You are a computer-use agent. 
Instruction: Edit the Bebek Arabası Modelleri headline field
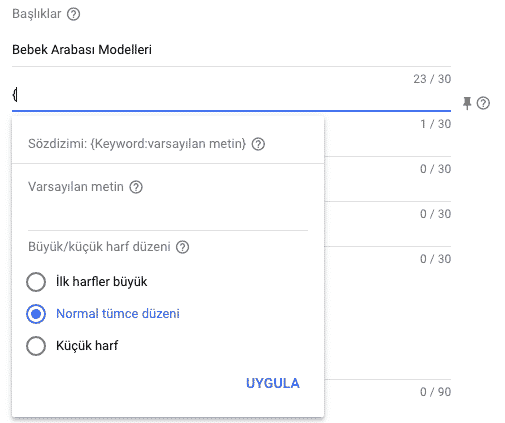tap(231, 50)
